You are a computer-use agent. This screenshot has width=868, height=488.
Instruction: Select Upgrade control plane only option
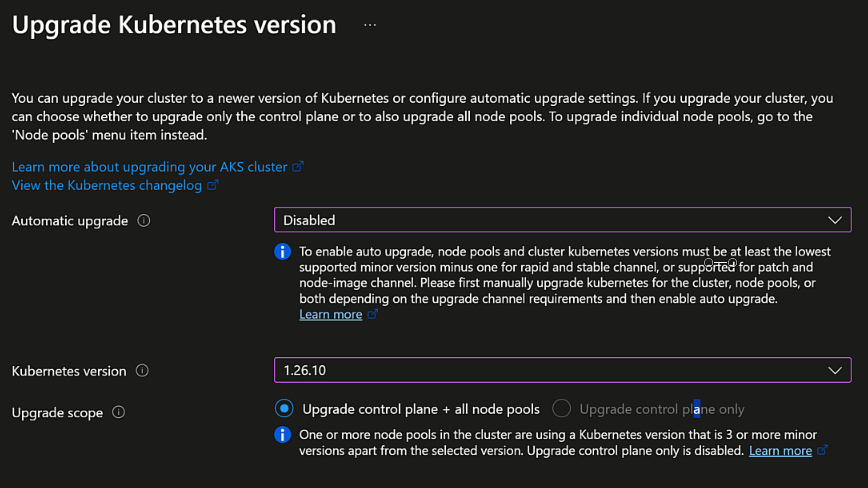(562, 409)
